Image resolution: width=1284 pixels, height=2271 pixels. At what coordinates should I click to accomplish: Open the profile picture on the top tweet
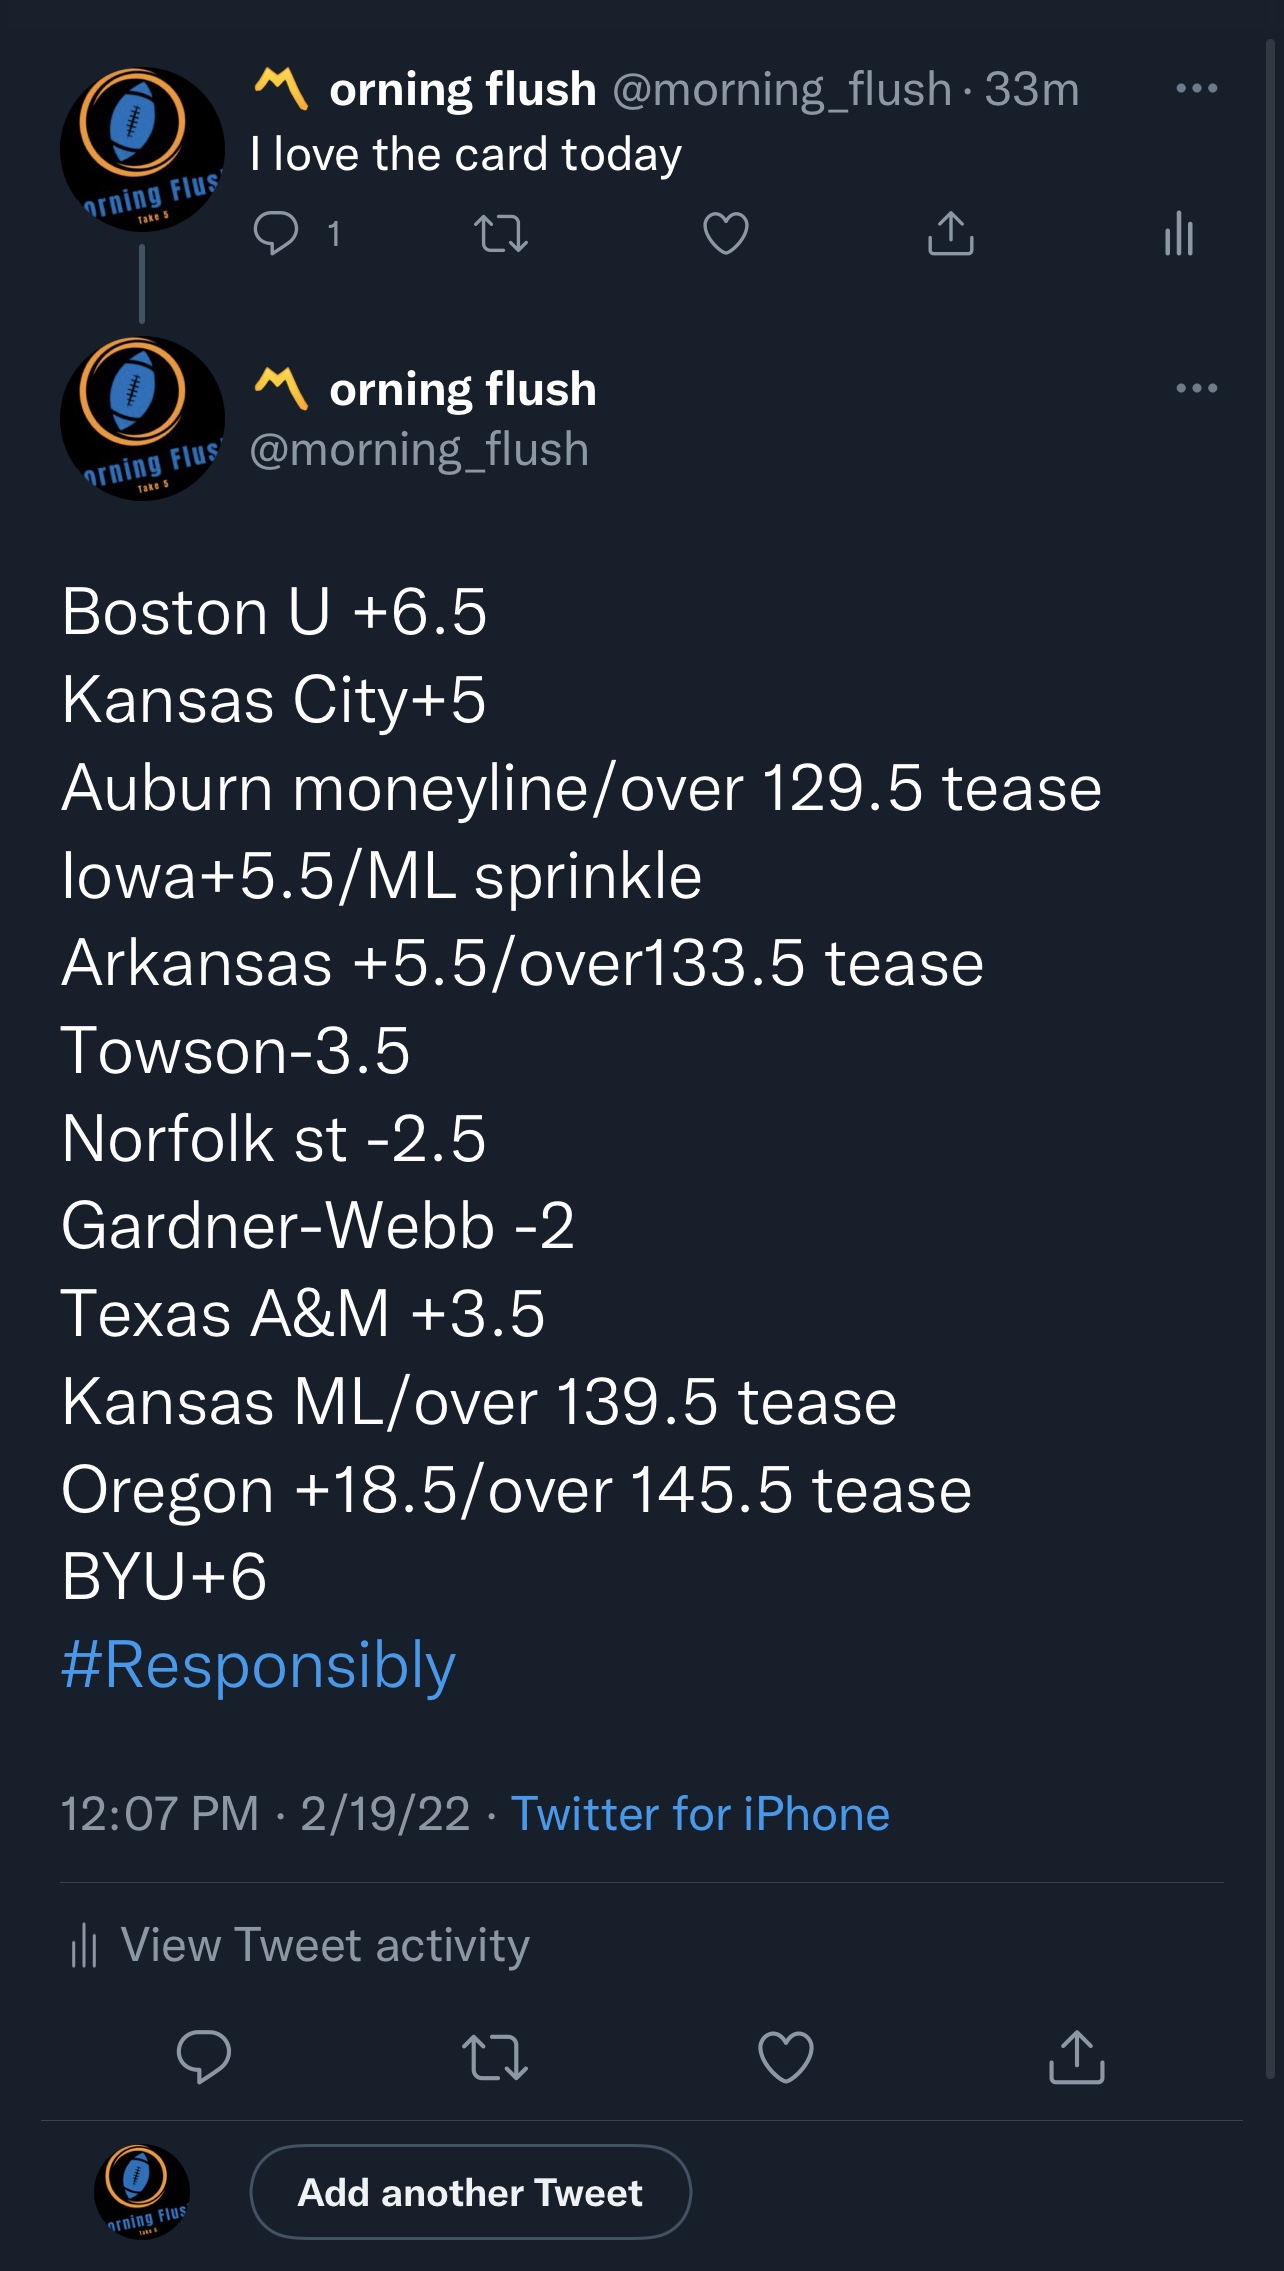click(142, 150)
